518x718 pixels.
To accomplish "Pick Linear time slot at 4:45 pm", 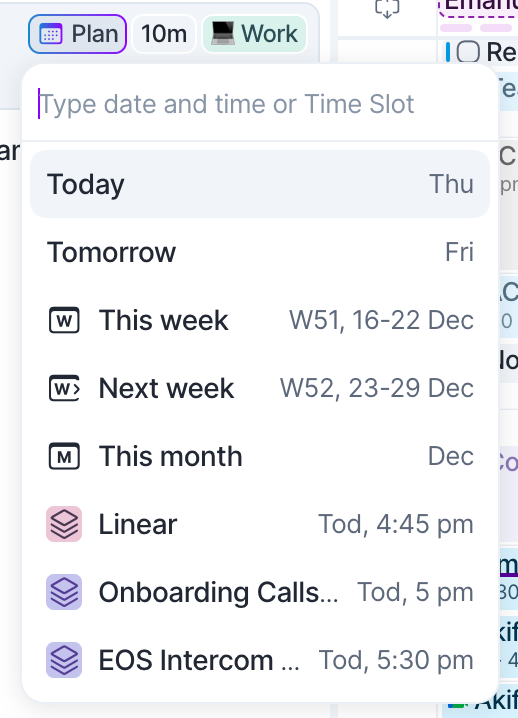I will (x=260, y=524).
